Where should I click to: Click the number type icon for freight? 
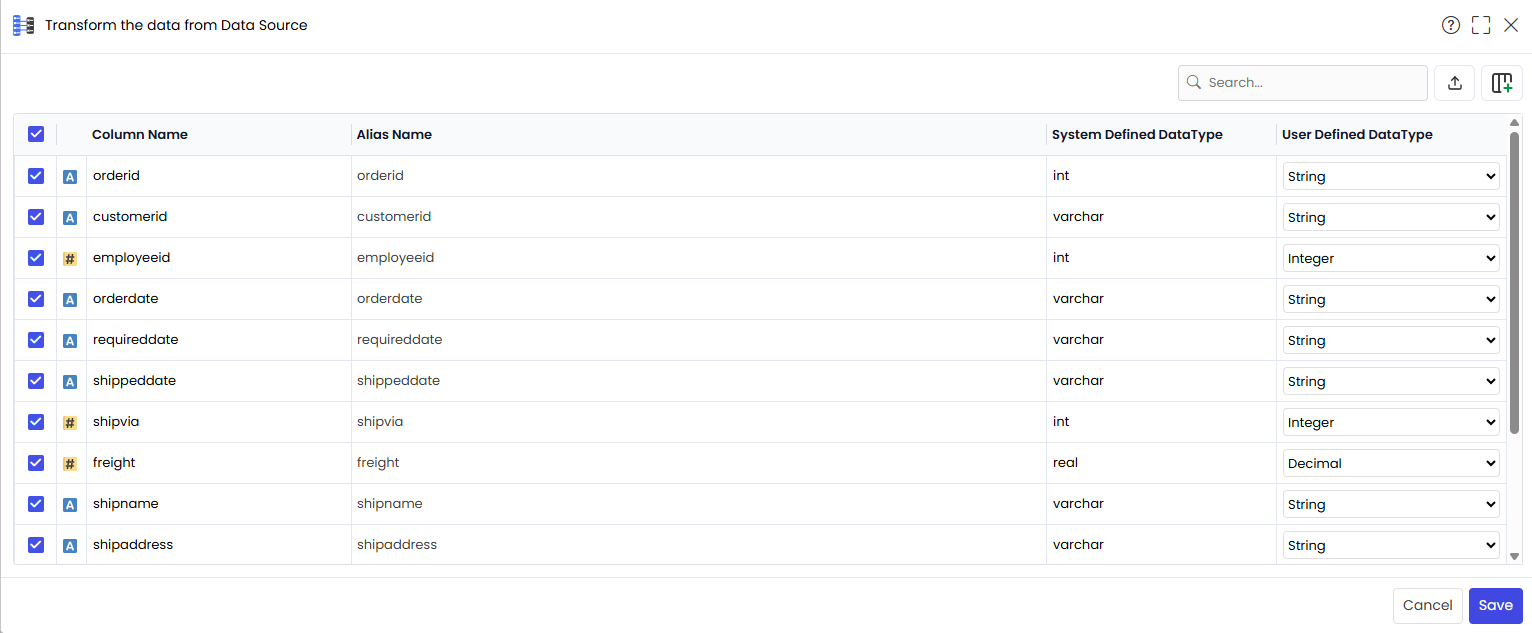70,464
